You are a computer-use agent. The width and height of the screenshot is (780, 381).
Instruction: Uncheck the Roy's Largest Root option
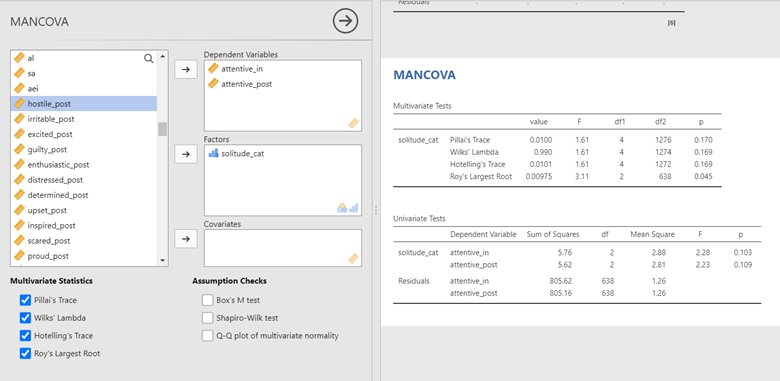(x=25, y=353)
